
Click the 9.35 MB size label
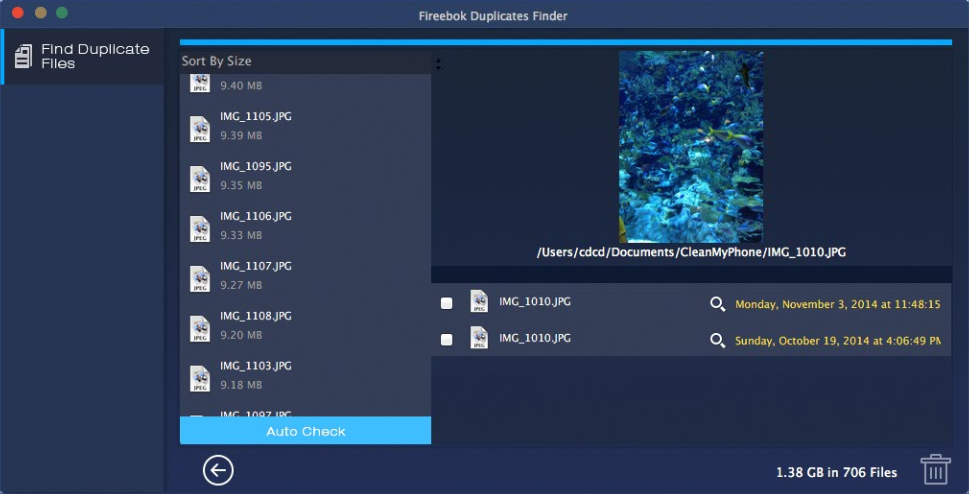pyautogui.click(x=241, y=185)
